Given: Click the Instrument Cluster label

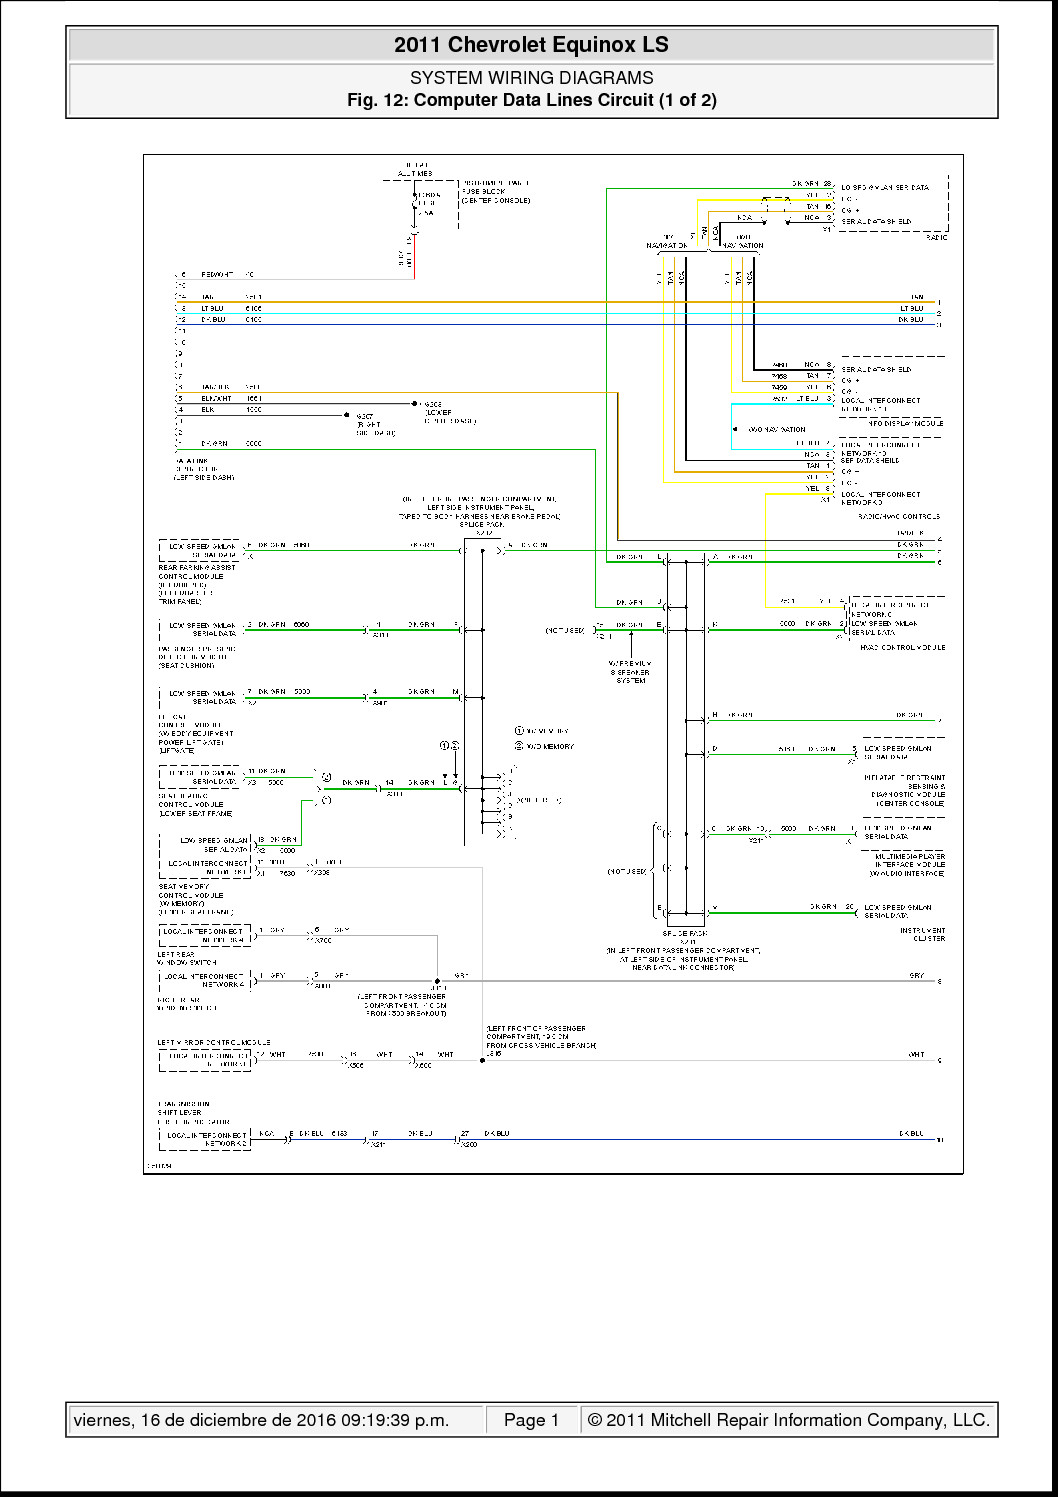Looking at the screenshot, I should (x=922, y=934).
